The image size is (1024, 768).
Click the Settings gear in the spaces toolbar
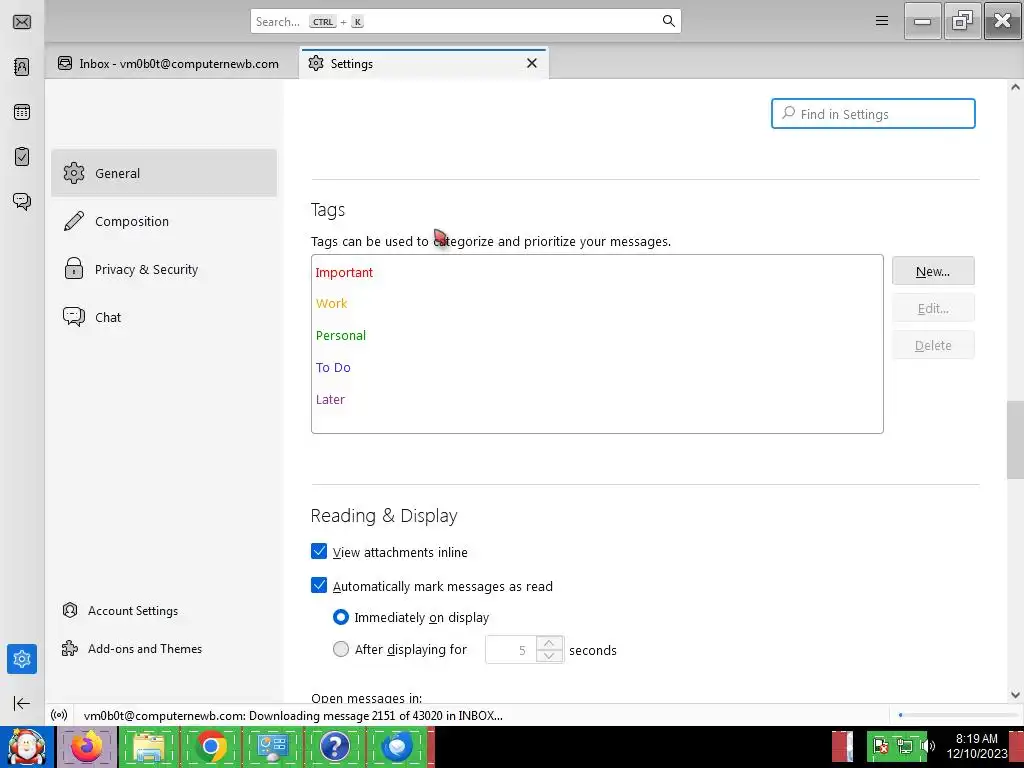(22, 659)
